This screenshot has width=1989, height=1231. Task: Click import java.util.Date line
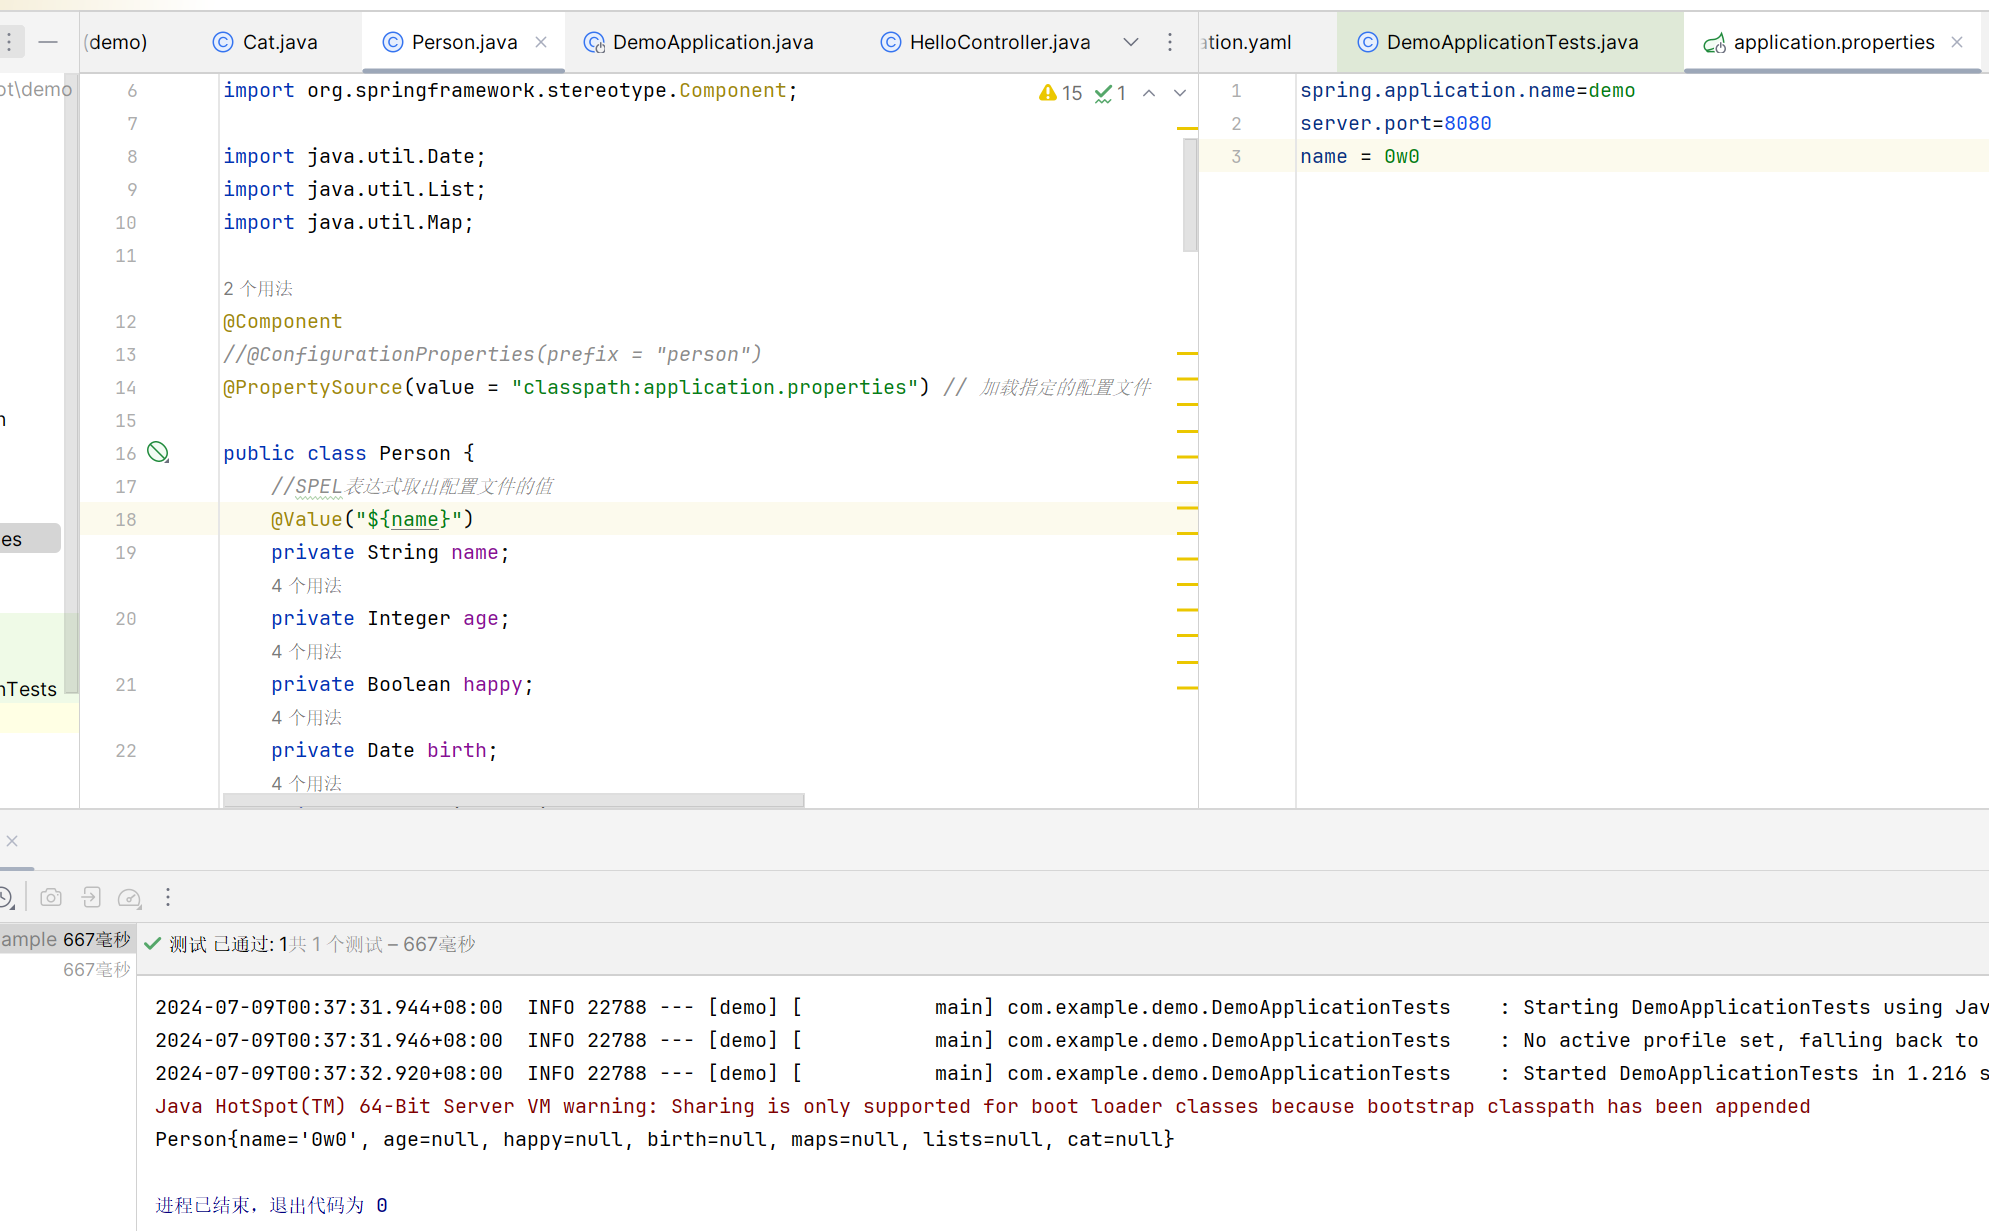[354, 156]
